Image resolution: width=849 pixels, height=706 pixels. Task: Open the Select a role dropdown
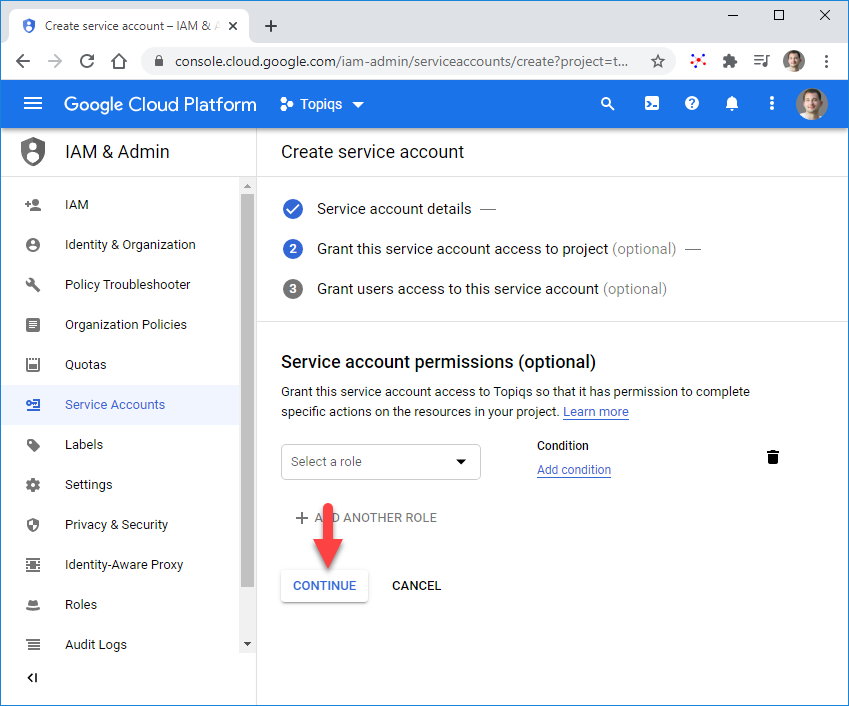[380, 462]
